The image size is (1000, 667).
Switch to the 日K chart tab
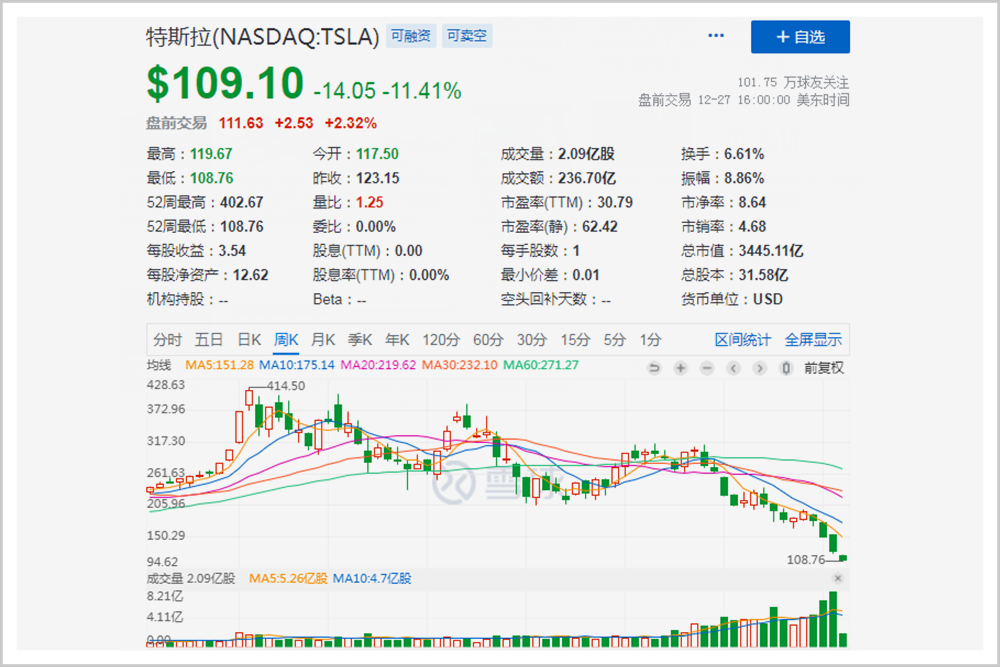[x=249, y=340]
